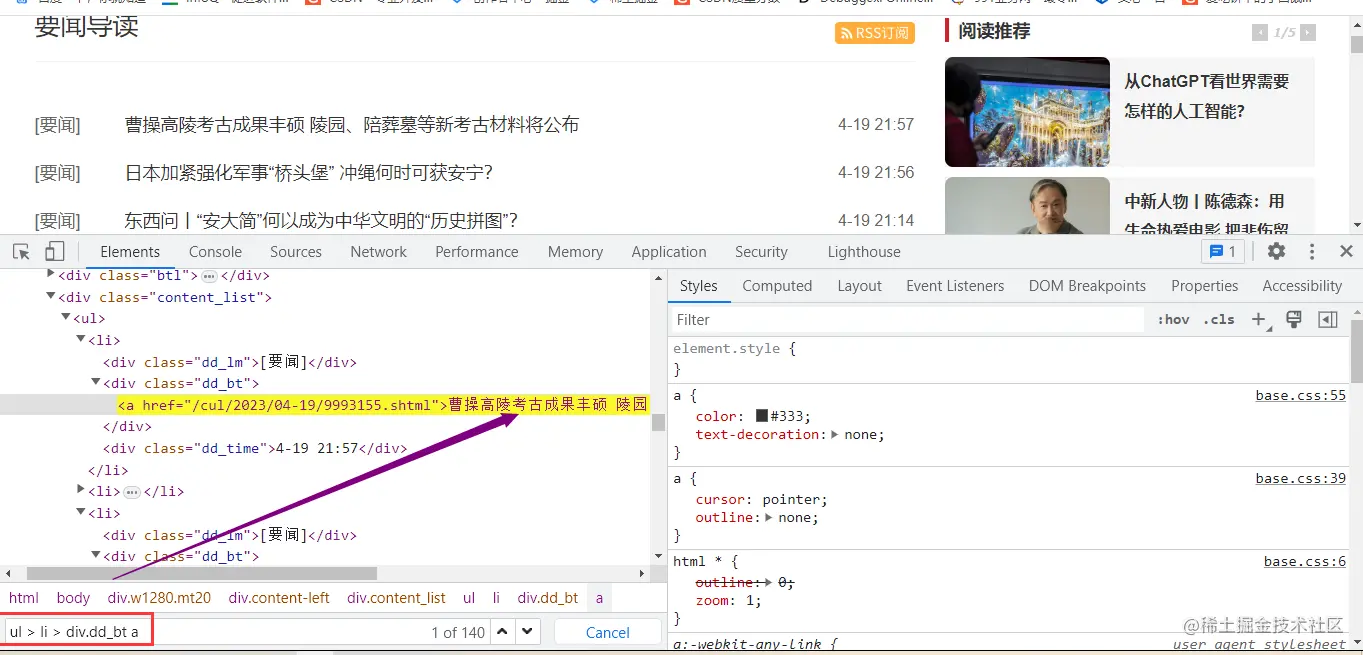Open the Event Listeners sidebar tab
This screenshot has width=1363, height=655.
[x=955, y=286]
